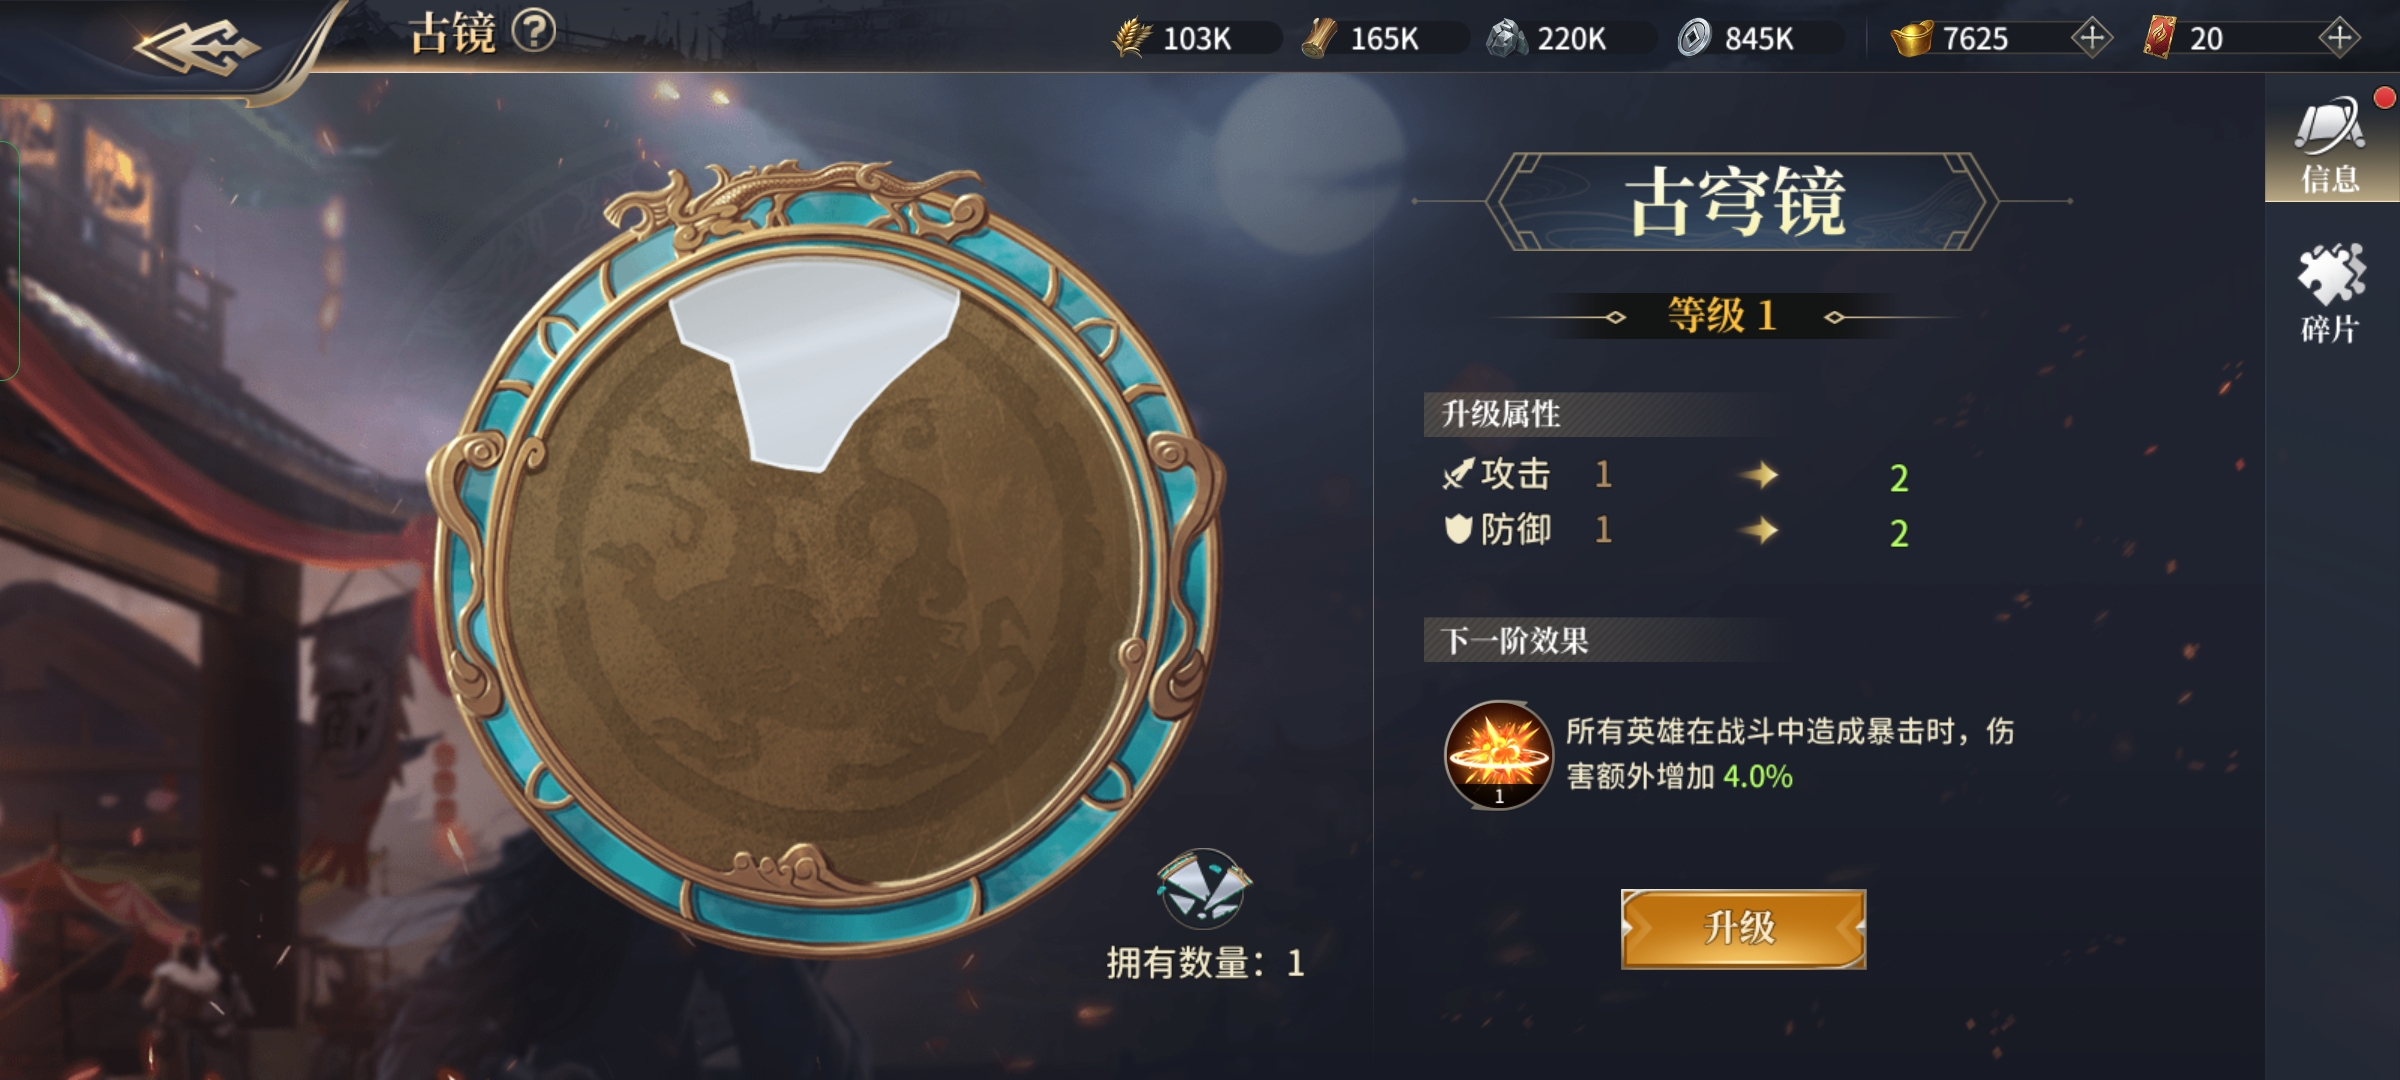Click the 古穹镜 title banner
The height and width of the screenshot is (1080, 2400).
point(1740,202)
